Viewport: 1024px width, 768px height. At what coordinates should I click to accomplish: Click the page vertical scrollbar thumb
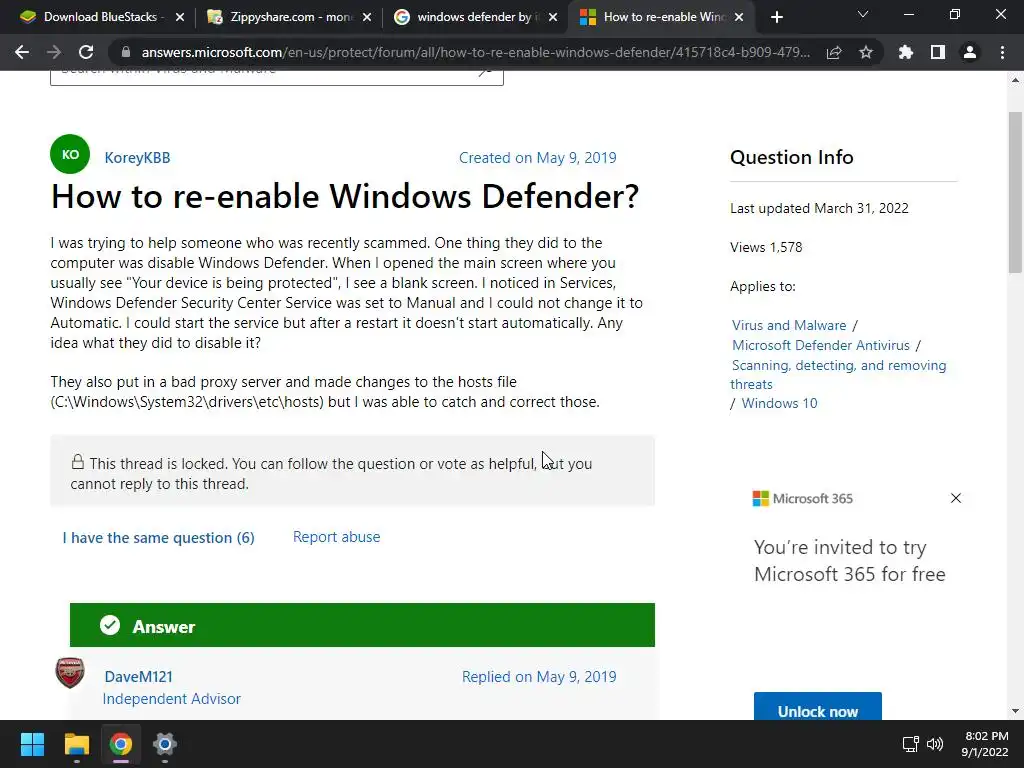point(1015,193)
